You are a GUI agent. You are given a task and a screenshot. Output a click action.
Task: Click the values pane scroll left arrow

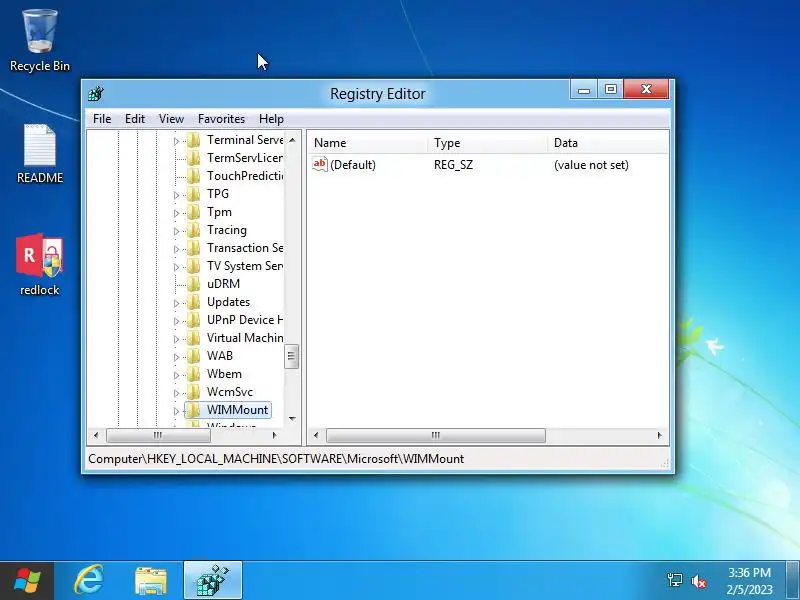316,435
